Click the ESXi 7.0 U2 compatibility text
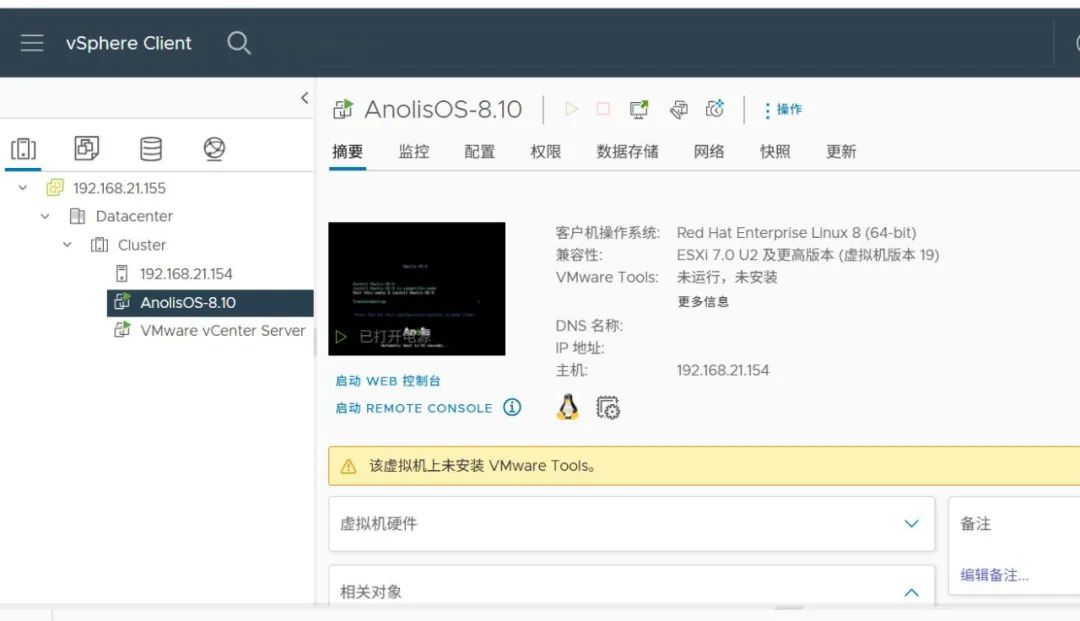This screenshot has height=621, width=1080. coord(808,255)
